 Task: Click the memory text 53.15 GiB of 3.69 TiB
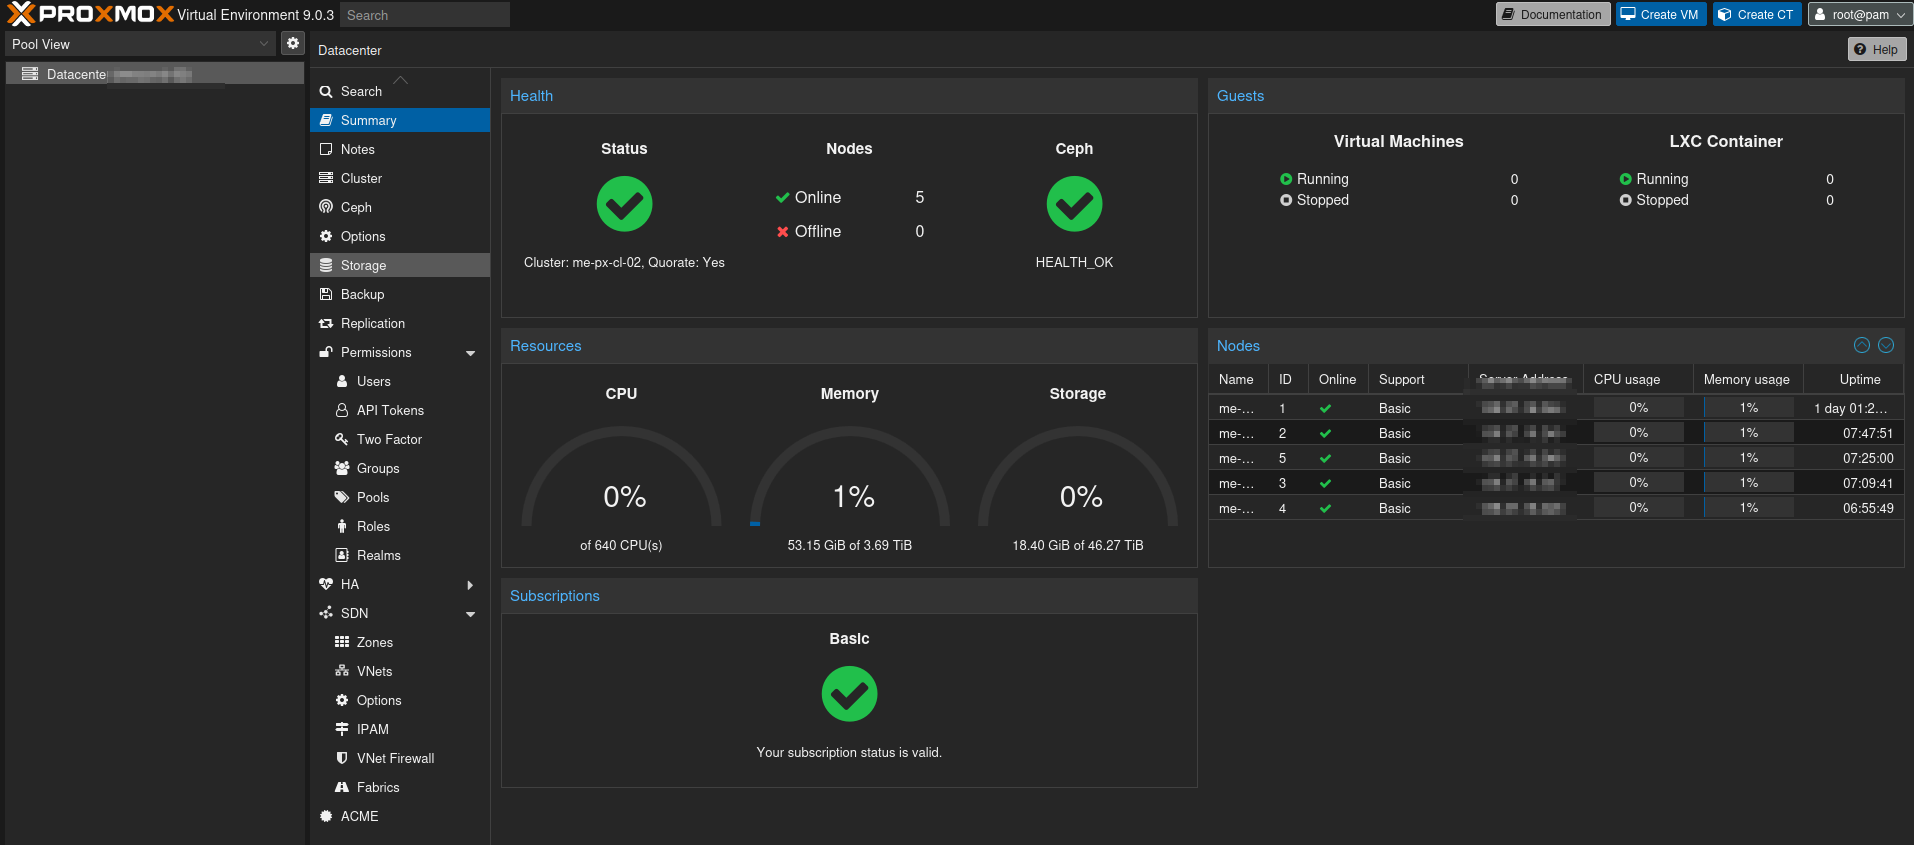tap(850, 545)
